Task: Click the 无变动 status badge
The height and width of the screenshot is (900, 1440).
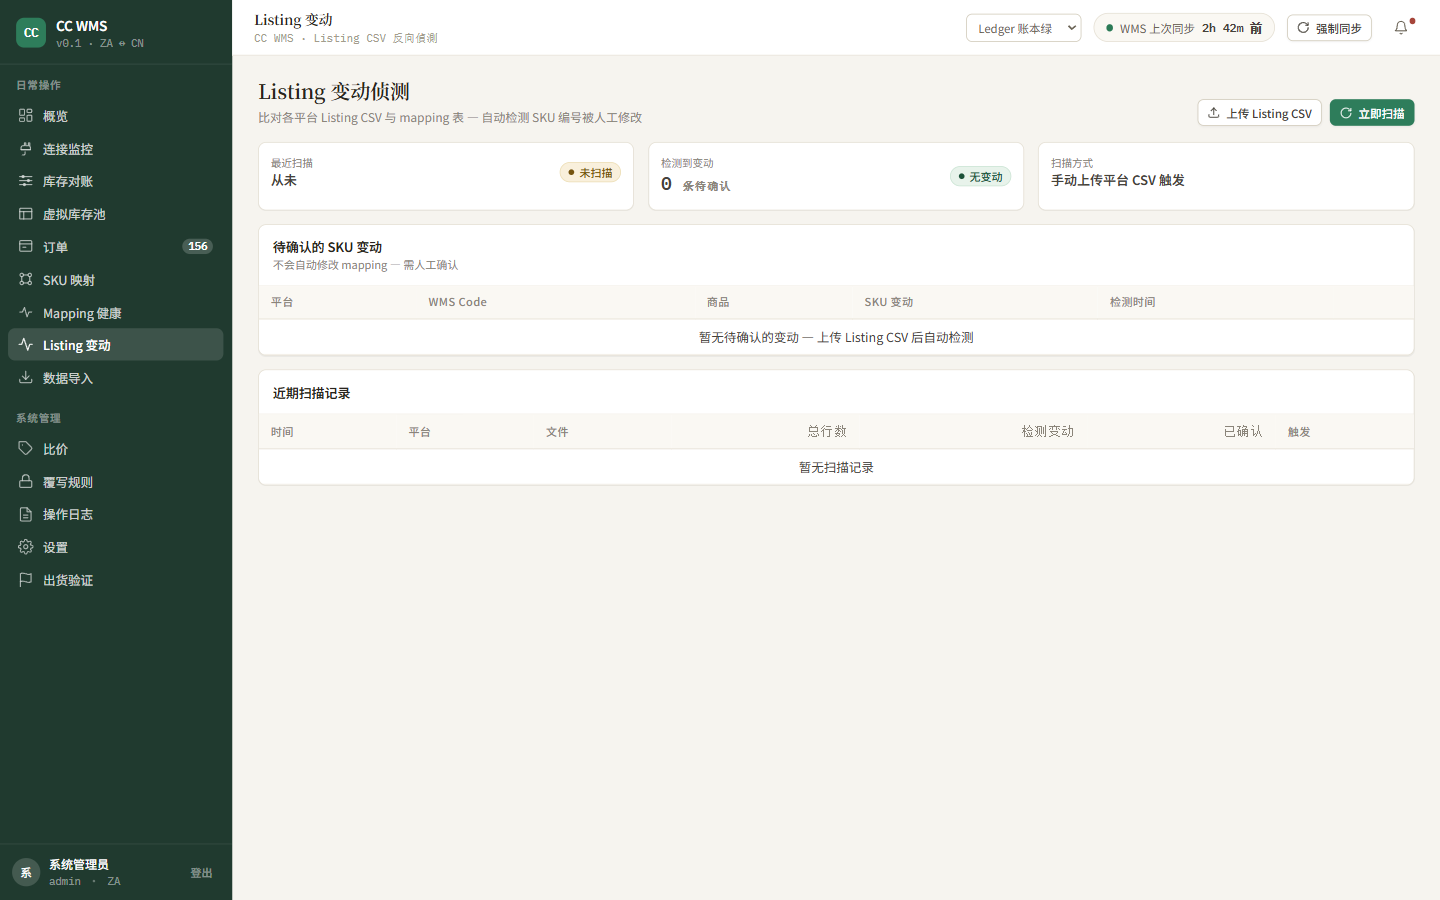Action: [x=980, y=177]
